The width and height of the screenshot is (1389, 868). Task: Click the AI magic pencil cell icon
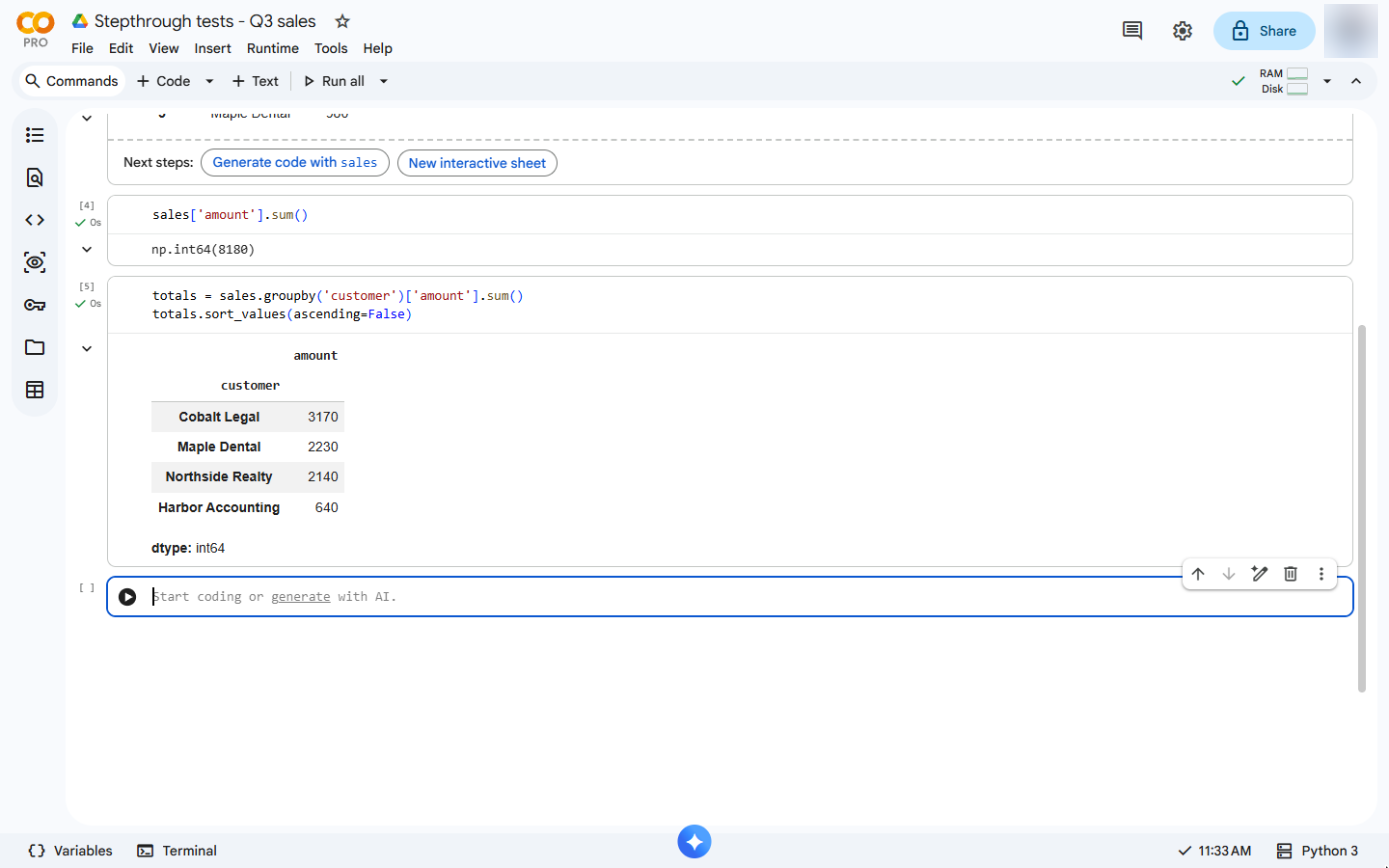click(1260, 574)
